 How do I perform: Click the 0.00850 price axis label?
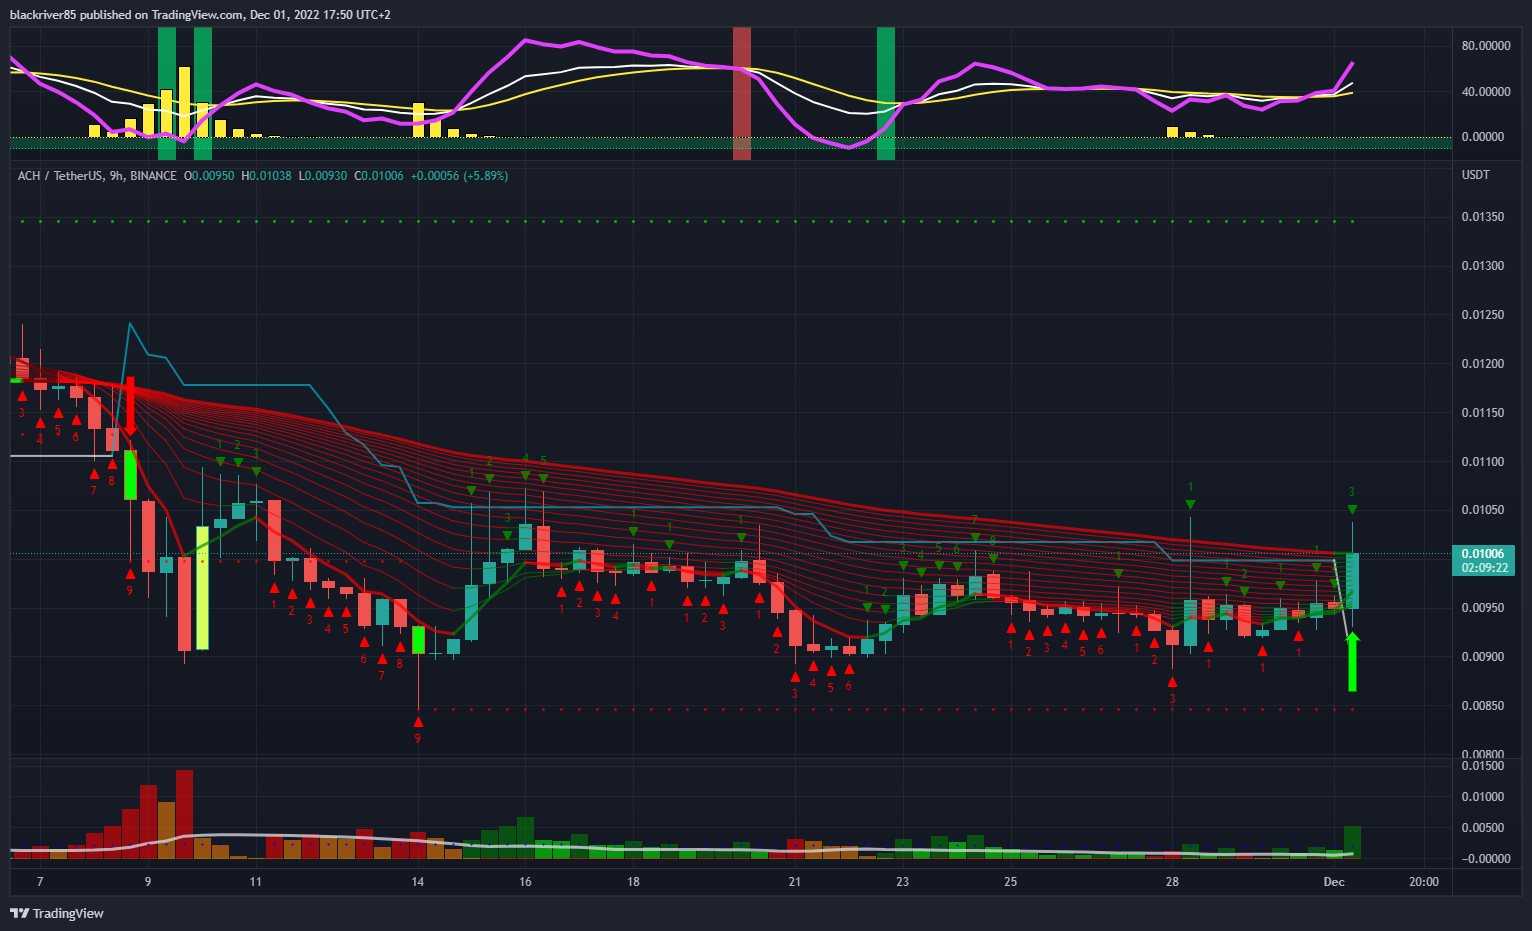coord(1483,706)
